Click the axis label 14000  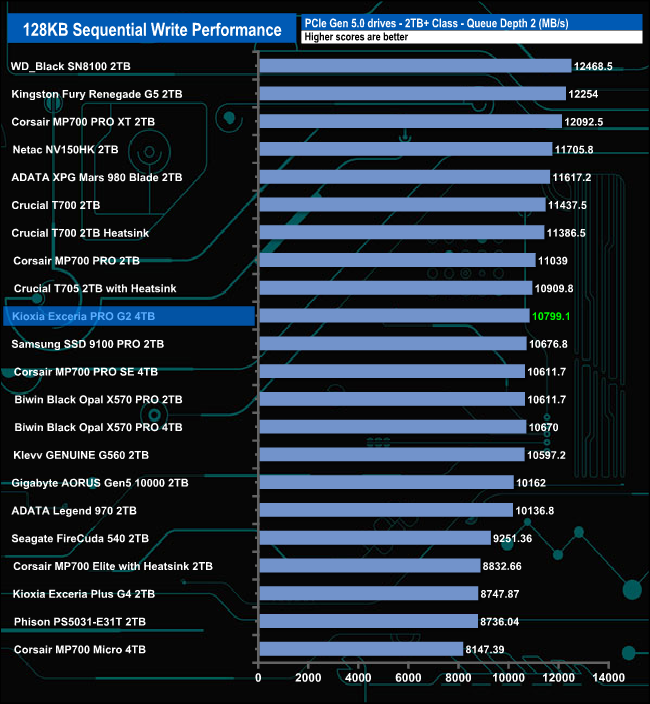[x=608, y=678]
